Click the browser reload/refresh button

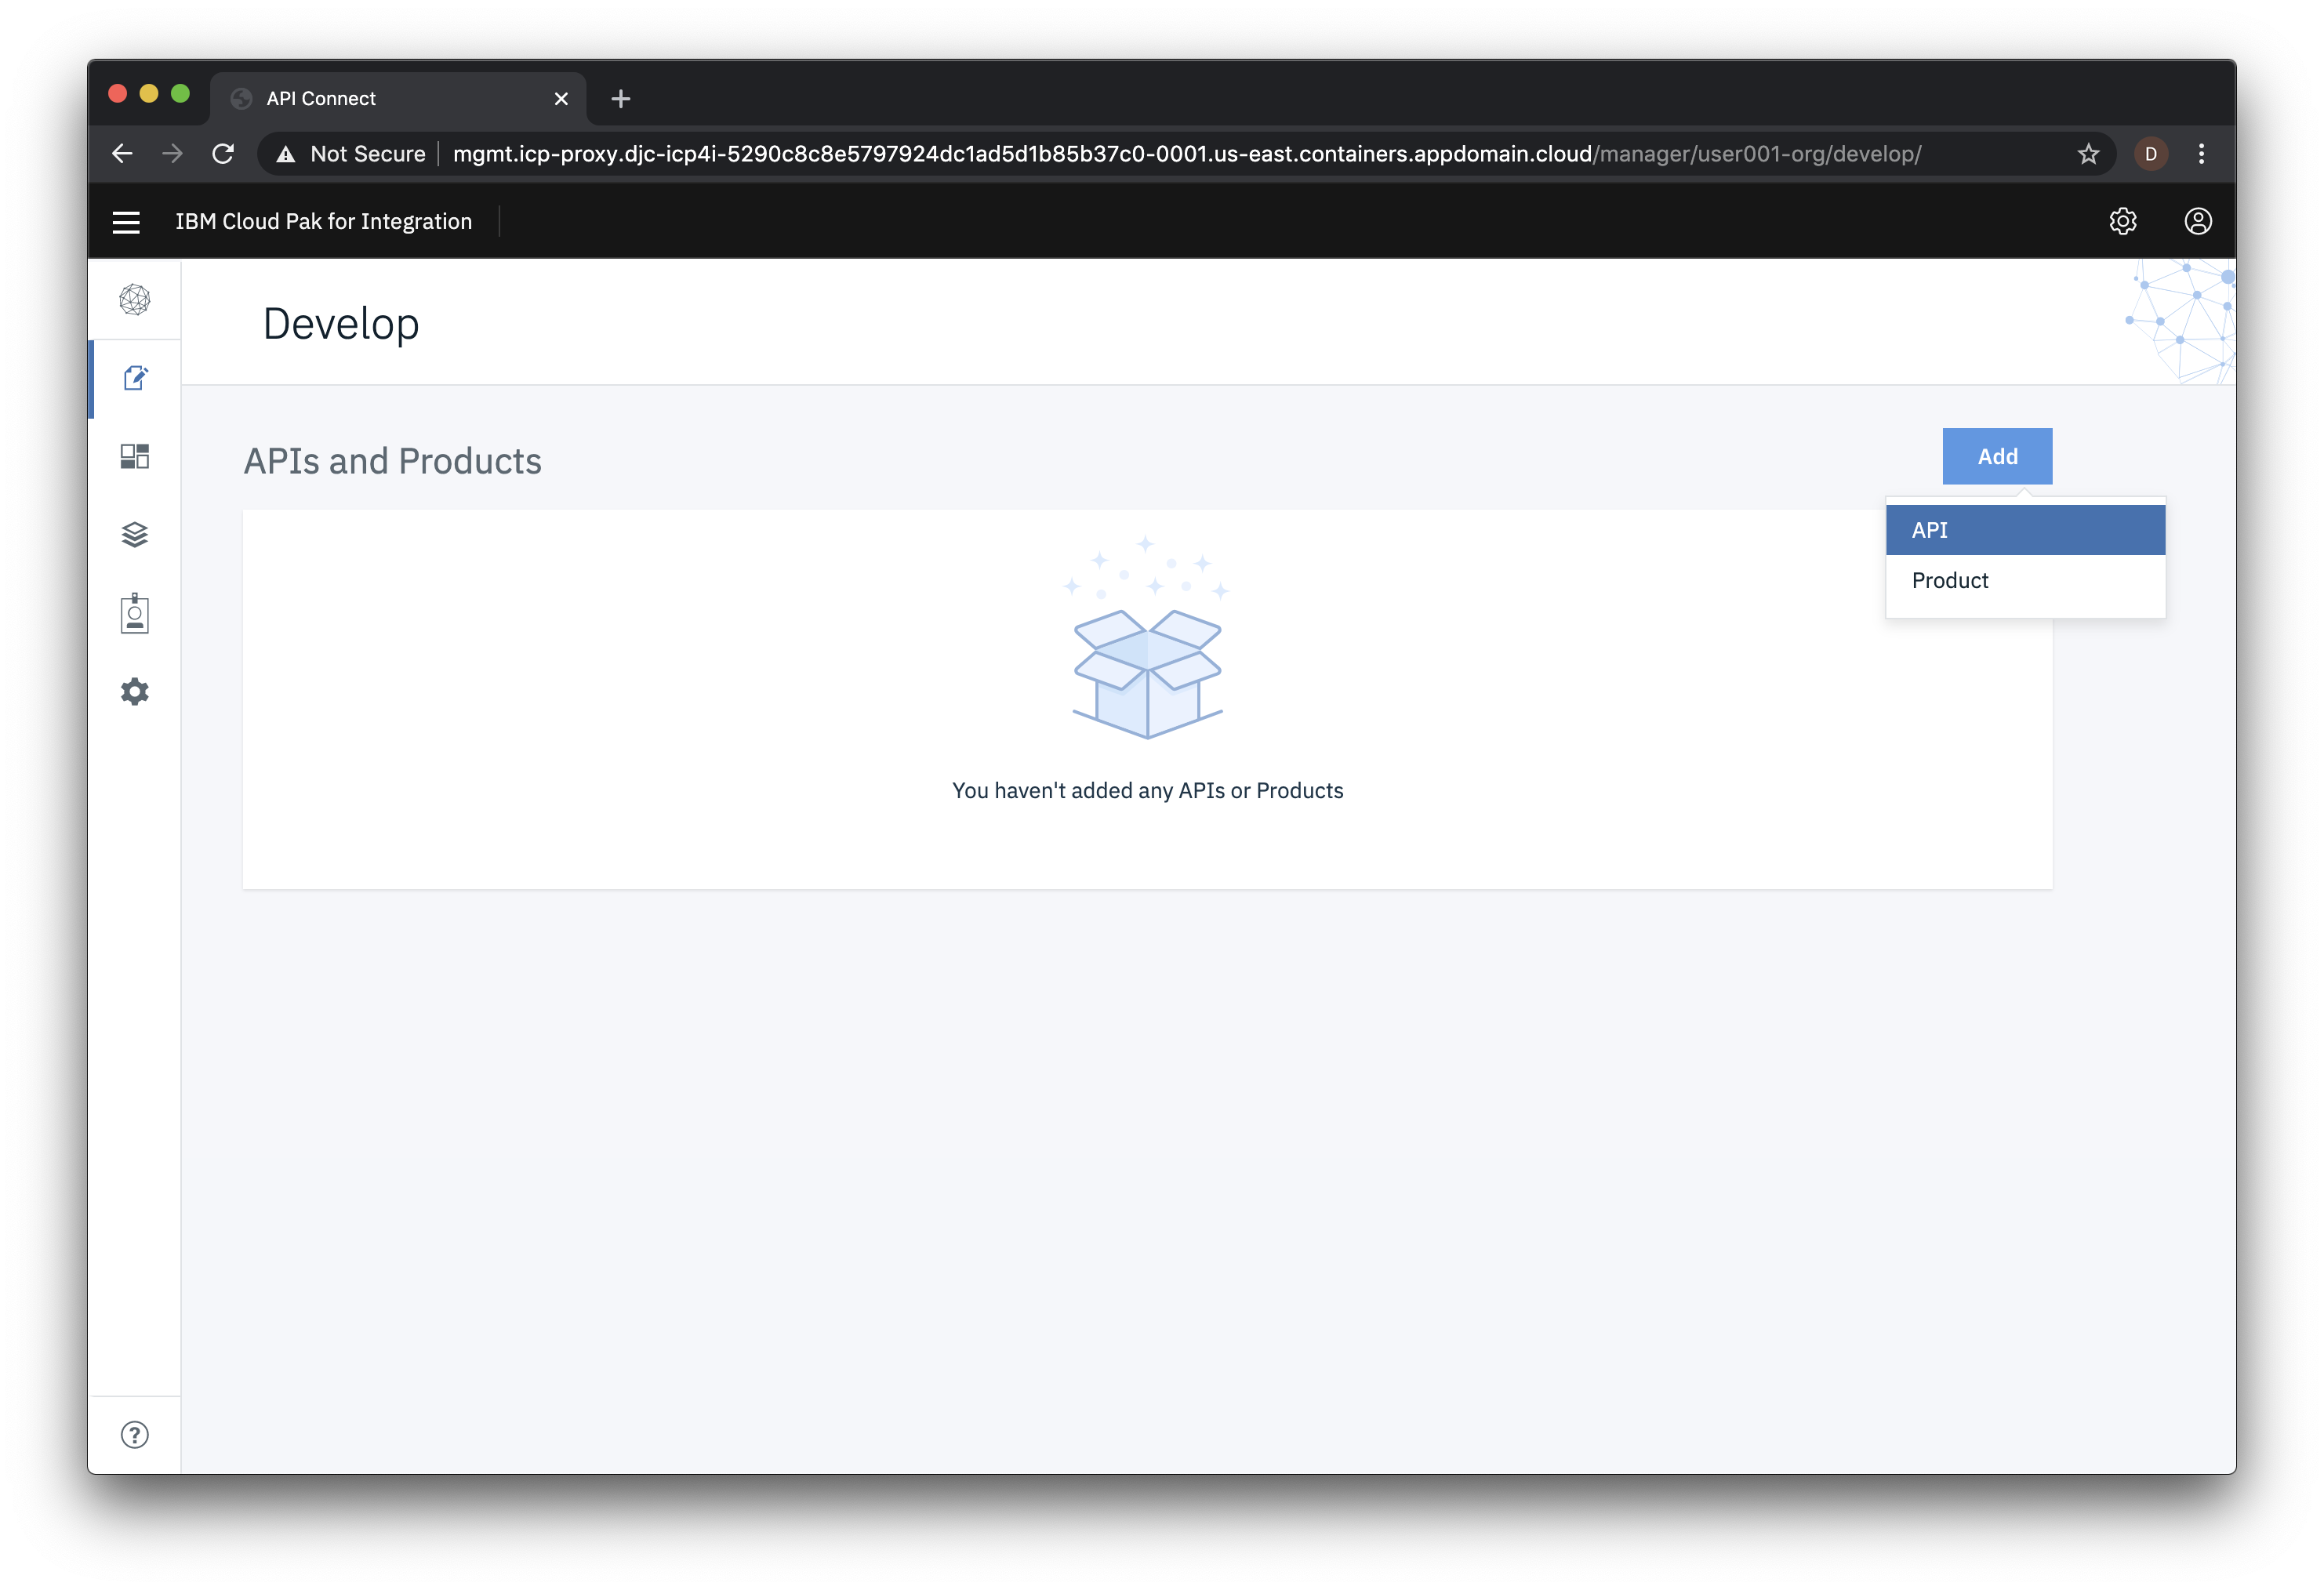point(223,154)
